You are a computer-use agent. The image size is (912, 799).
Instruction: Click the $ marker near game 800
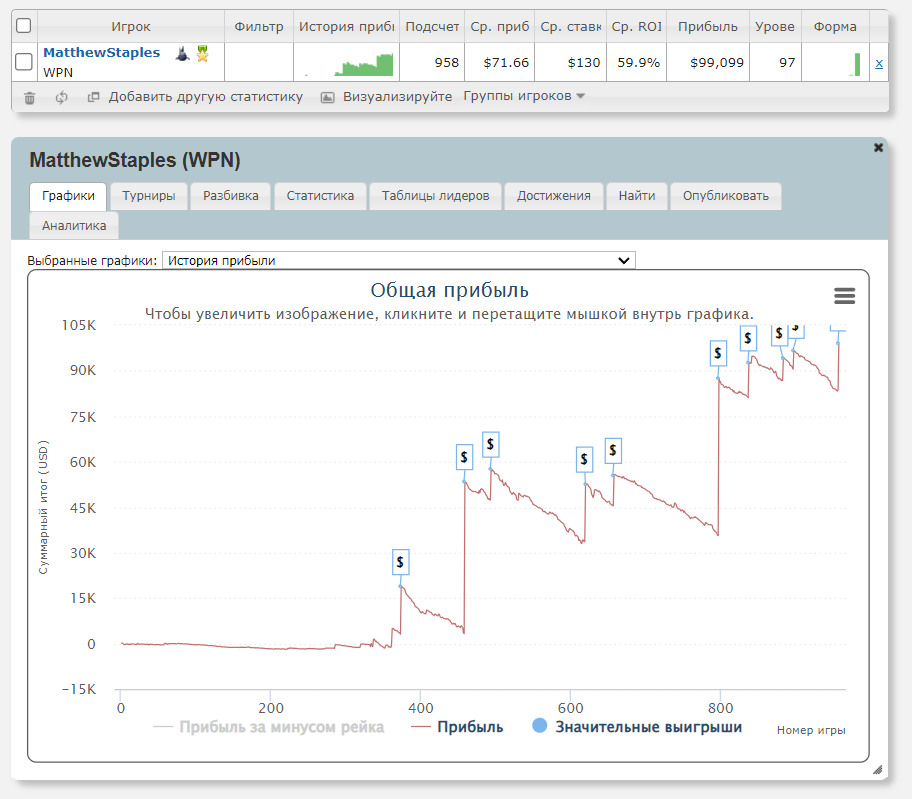(718, 353)
